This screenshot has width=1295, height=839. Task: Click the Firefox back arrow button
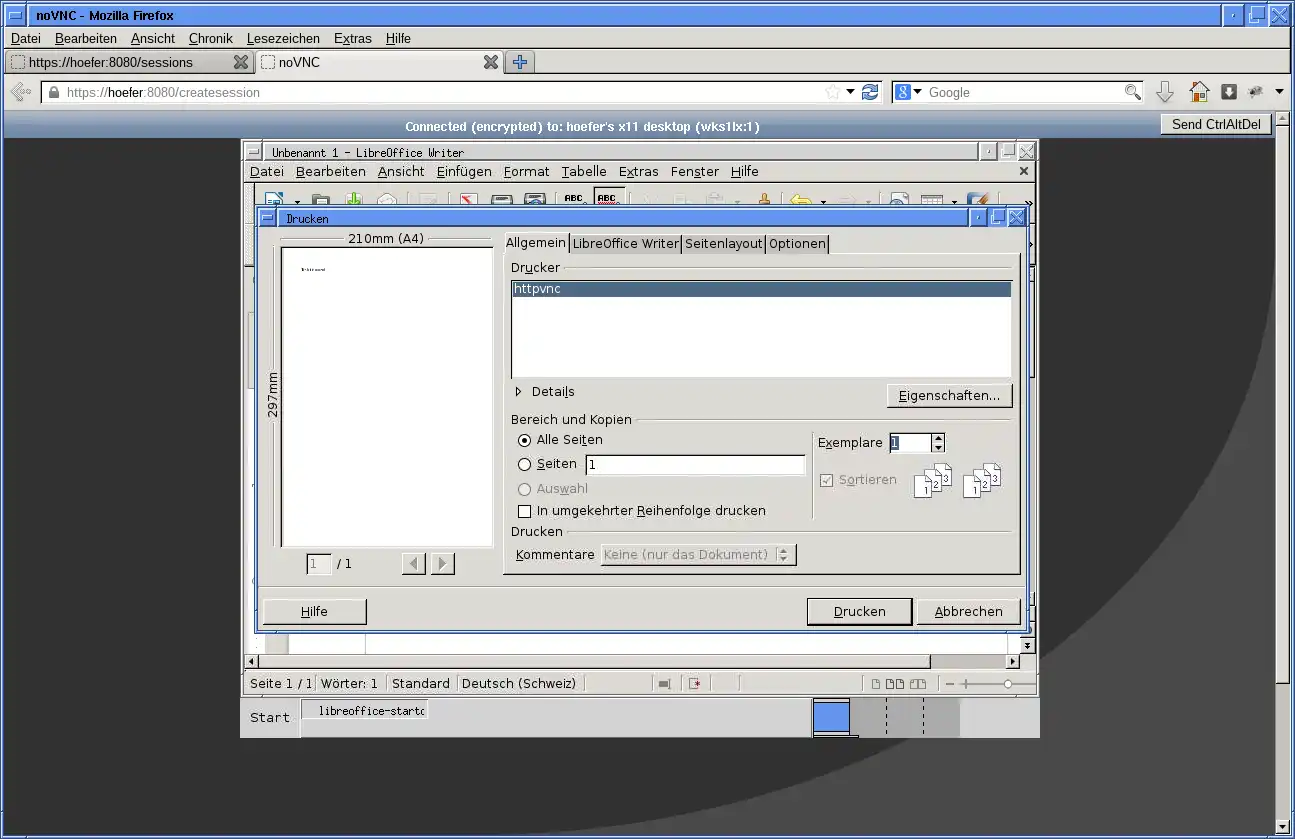(x=19, y=92)
